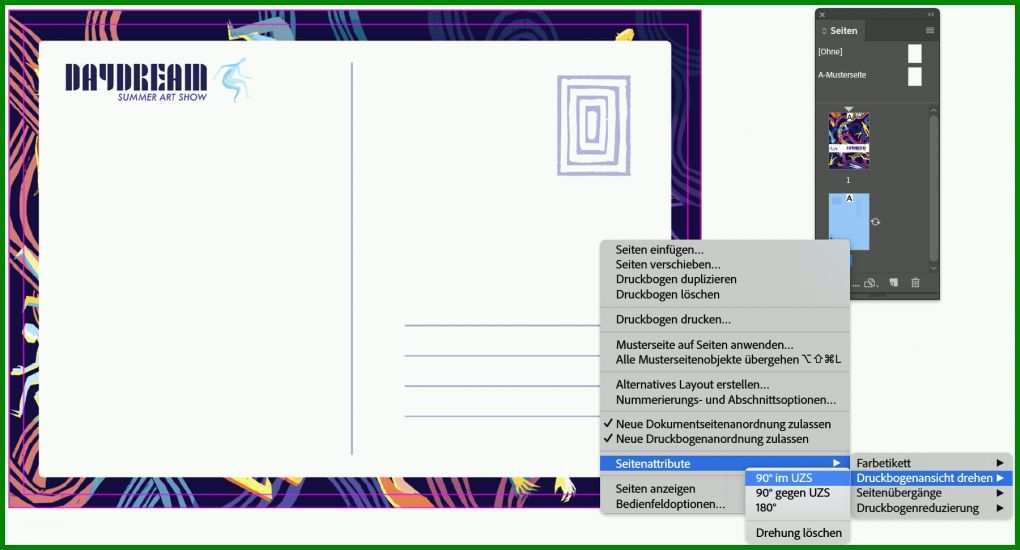Screen dimensions: 1020x550
Task: Click the scroll up arrow in Seiten panel
Action: tap(933, 110)
